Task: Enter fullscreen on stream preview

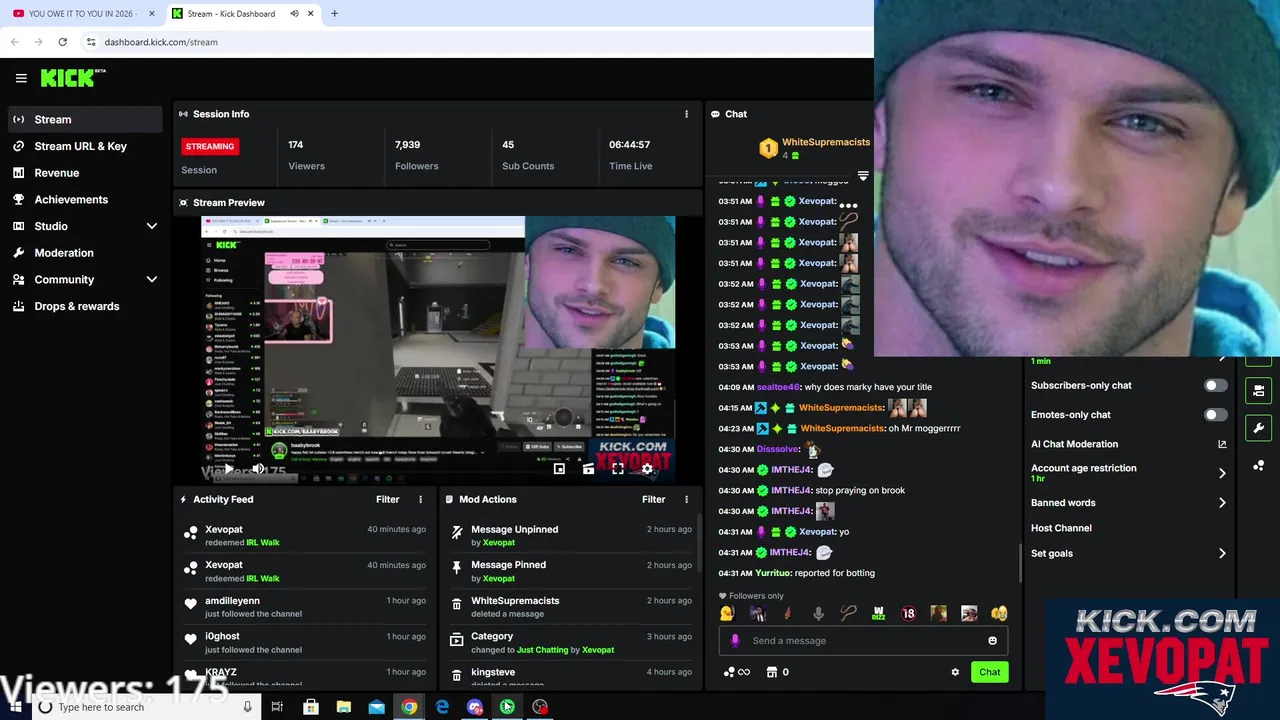Action: click(618, 468)
